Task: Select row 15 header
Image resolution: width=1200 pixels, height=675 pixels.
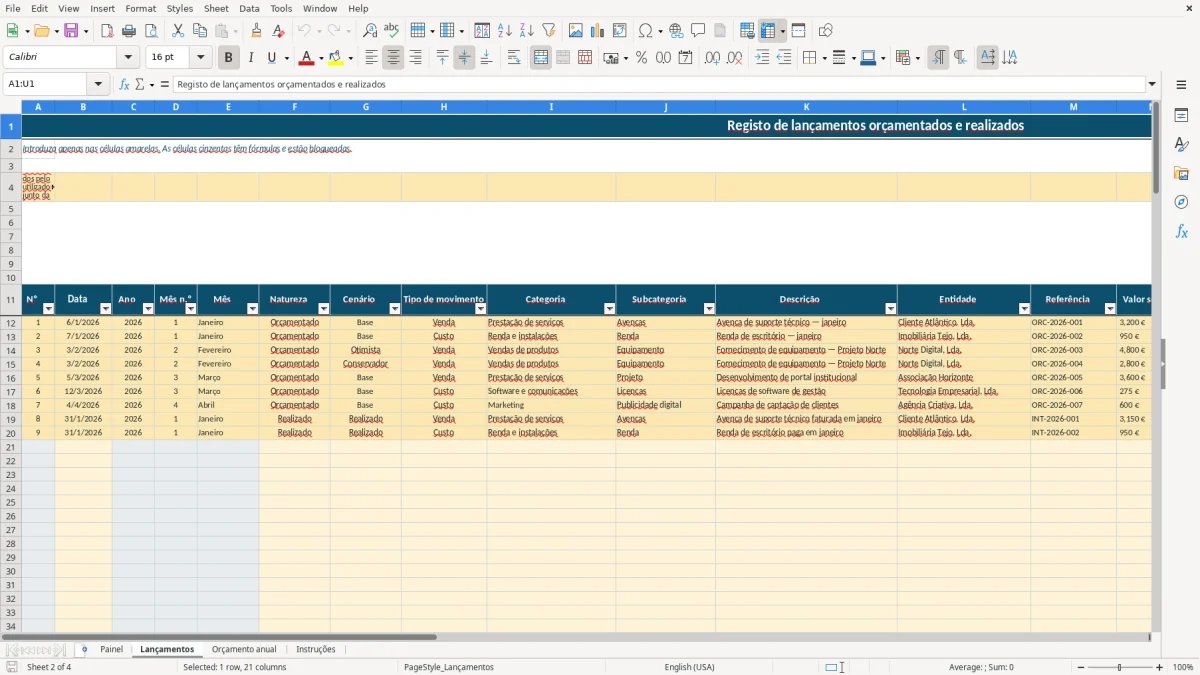Action: pyautogui.click(x=11, y=364)
